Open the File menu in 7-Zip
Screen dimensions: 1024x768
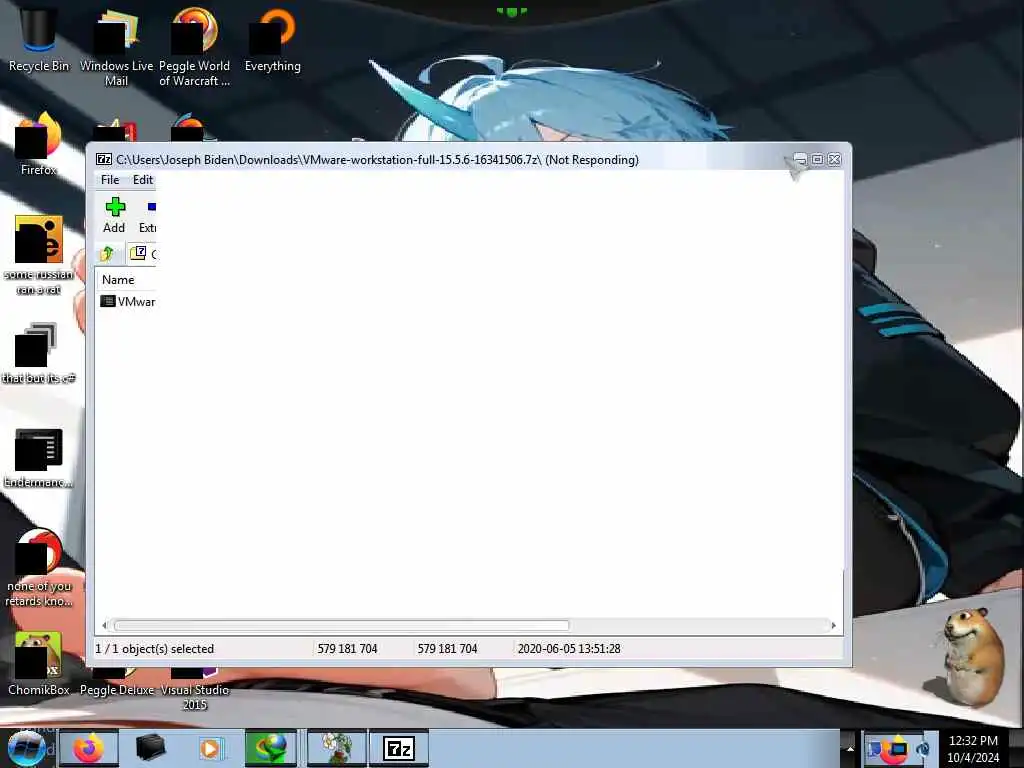pyautogui.click(x=110, y=180)
